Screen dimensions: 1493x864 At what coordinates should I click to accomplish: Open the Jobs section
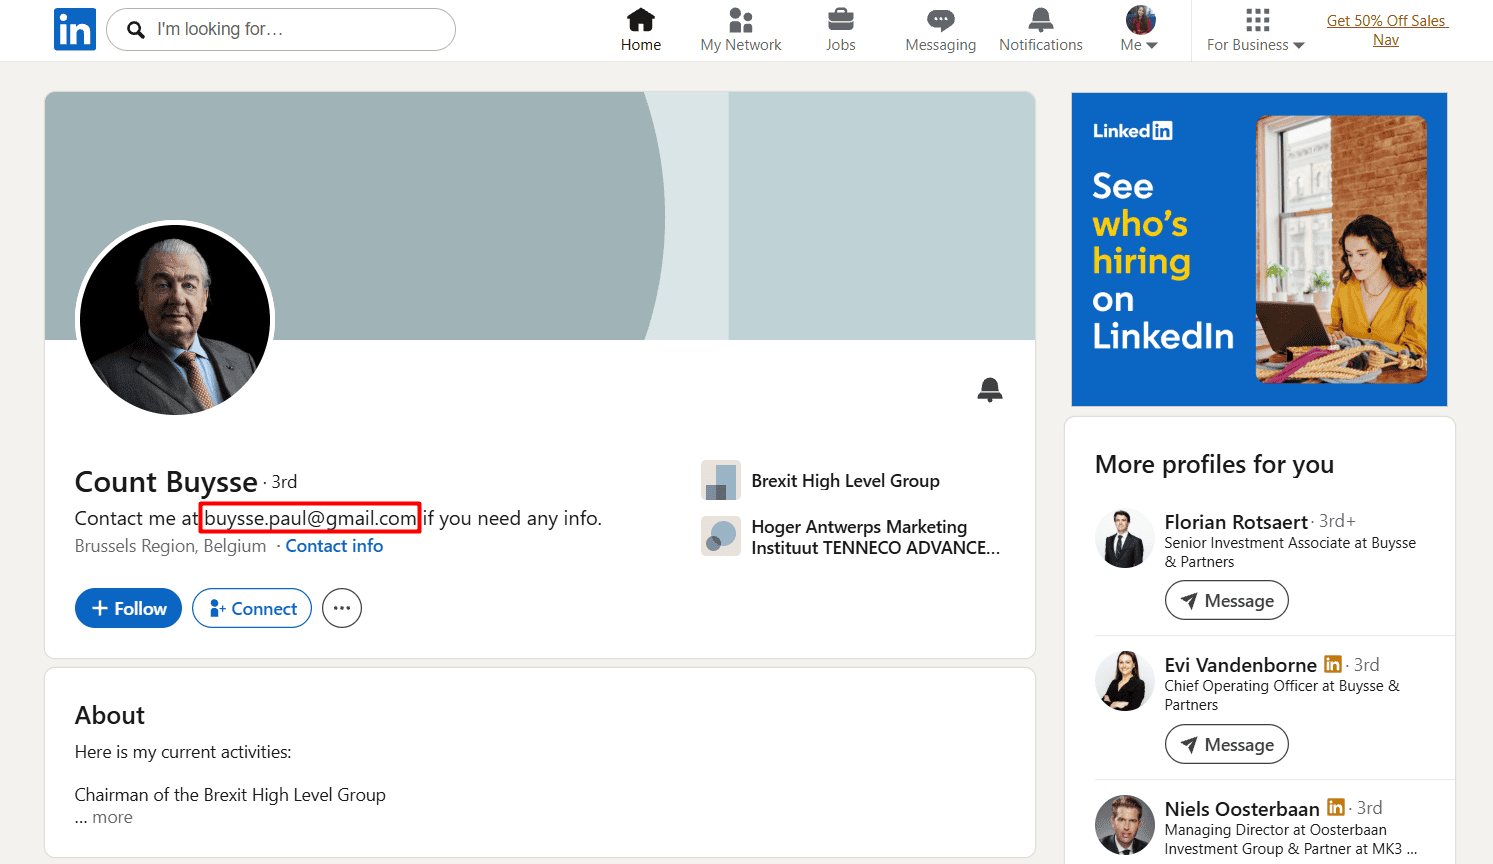(x=841, y=30)
